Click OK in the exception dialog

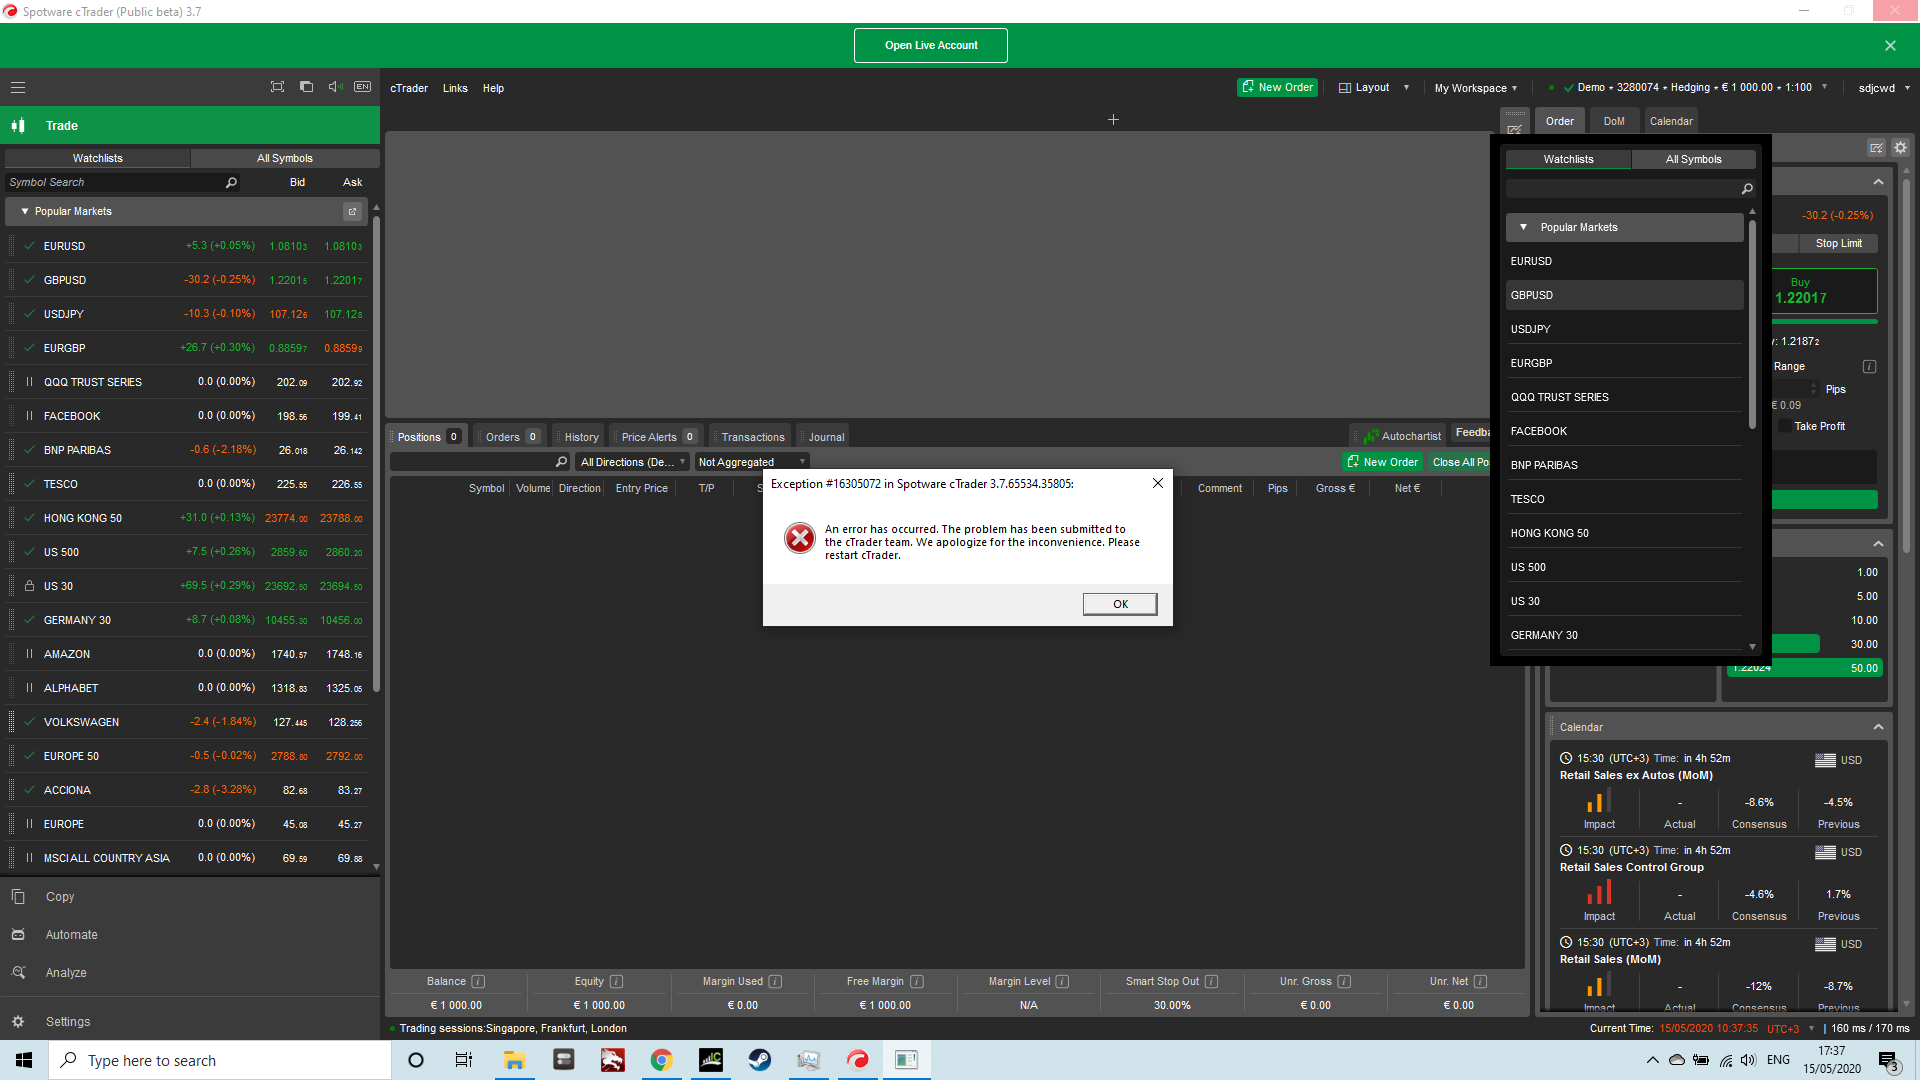(1120, 604)
